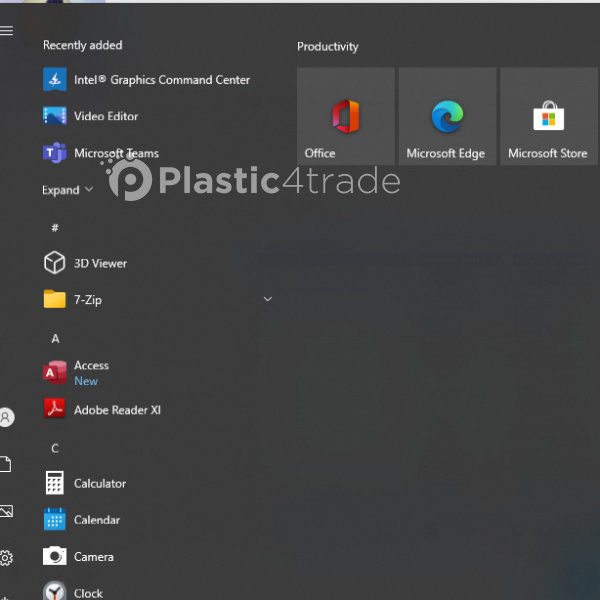Viewport: 600px width, 600px height.
Task: Click the 7-Zip folder icon
Action: 55,299
